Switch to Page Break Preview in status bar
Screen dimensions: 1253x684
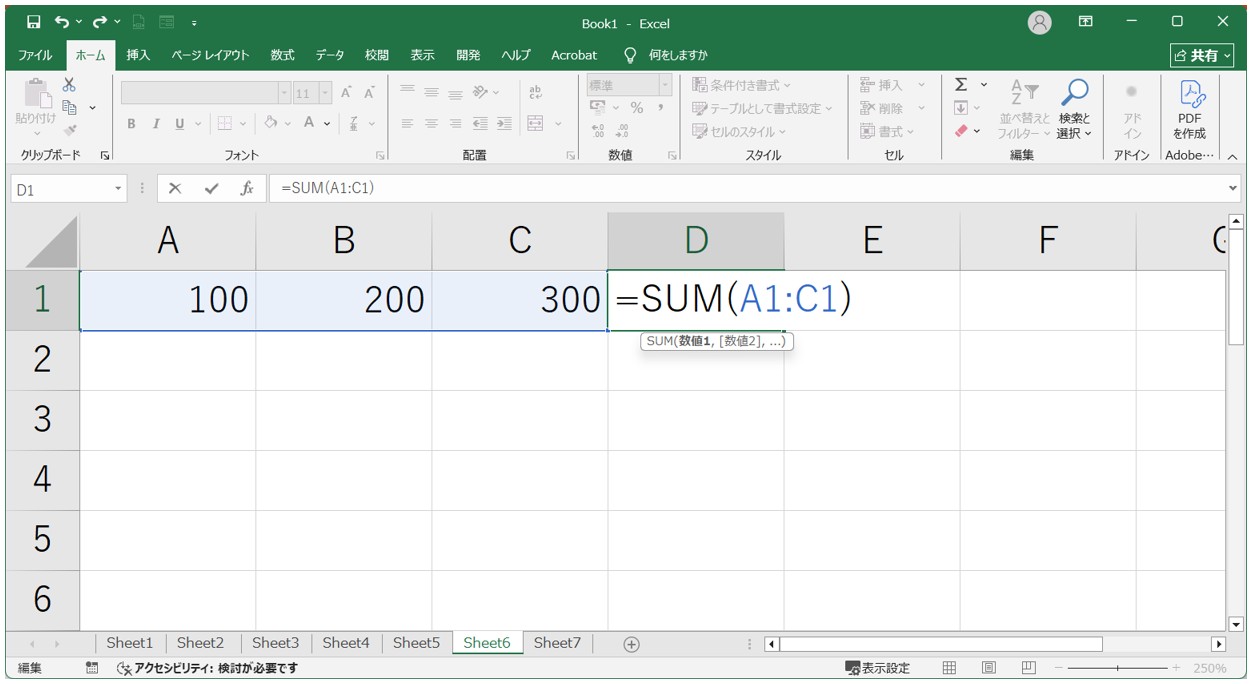1028,668
